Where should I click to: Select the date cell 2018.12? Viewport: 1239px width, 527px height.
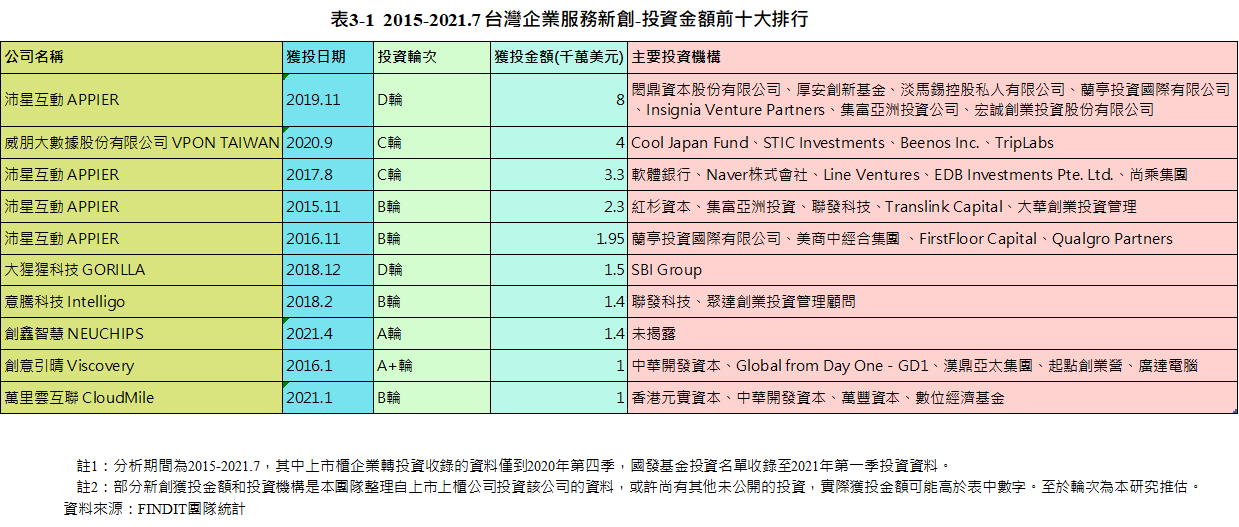point(329,270)
